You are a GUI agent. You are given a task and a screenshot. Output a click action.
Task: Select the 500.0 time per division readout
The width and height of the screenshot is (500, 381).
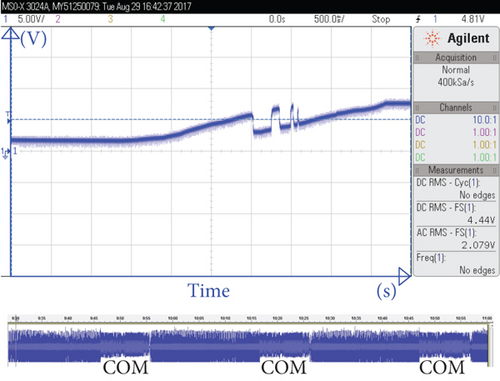[329, 19]
